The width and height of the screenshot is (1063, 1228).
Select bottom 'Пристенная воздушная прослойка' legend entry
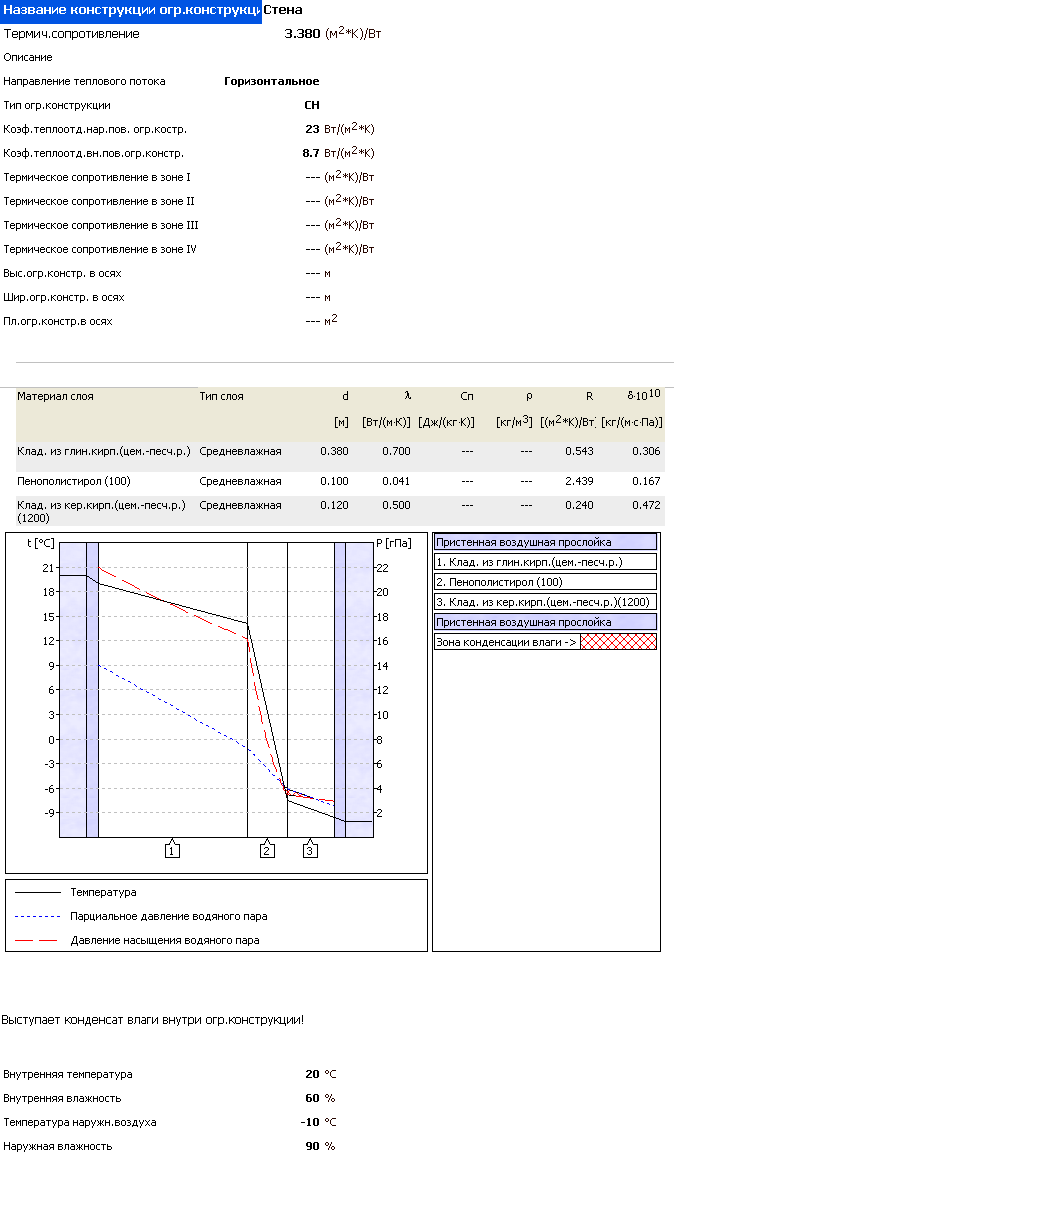click(545, 622)
